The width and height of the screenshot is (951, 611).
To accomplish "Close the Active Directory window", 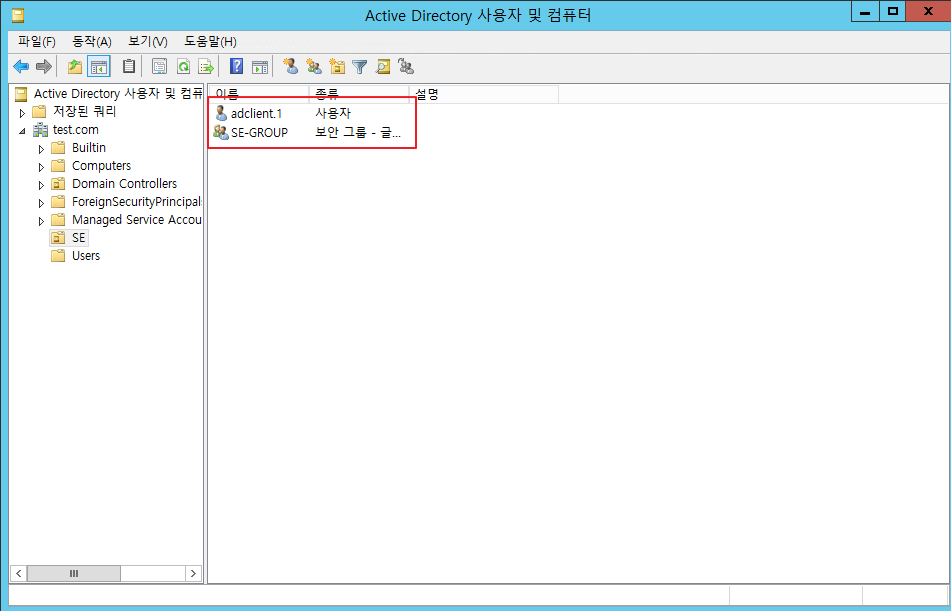I will click(x=929, y=12).
